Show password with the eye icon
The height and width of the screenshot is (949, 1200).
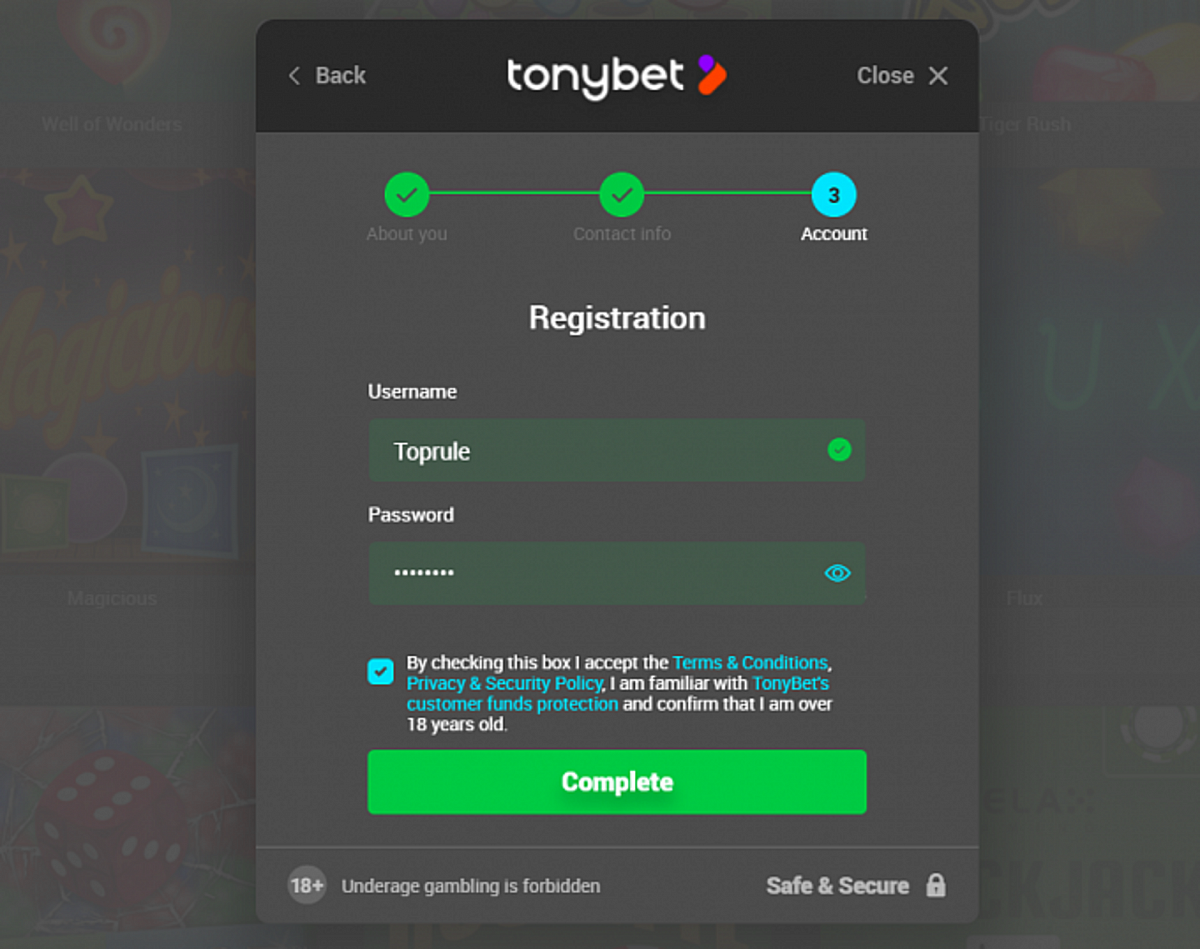click(837, 573)
